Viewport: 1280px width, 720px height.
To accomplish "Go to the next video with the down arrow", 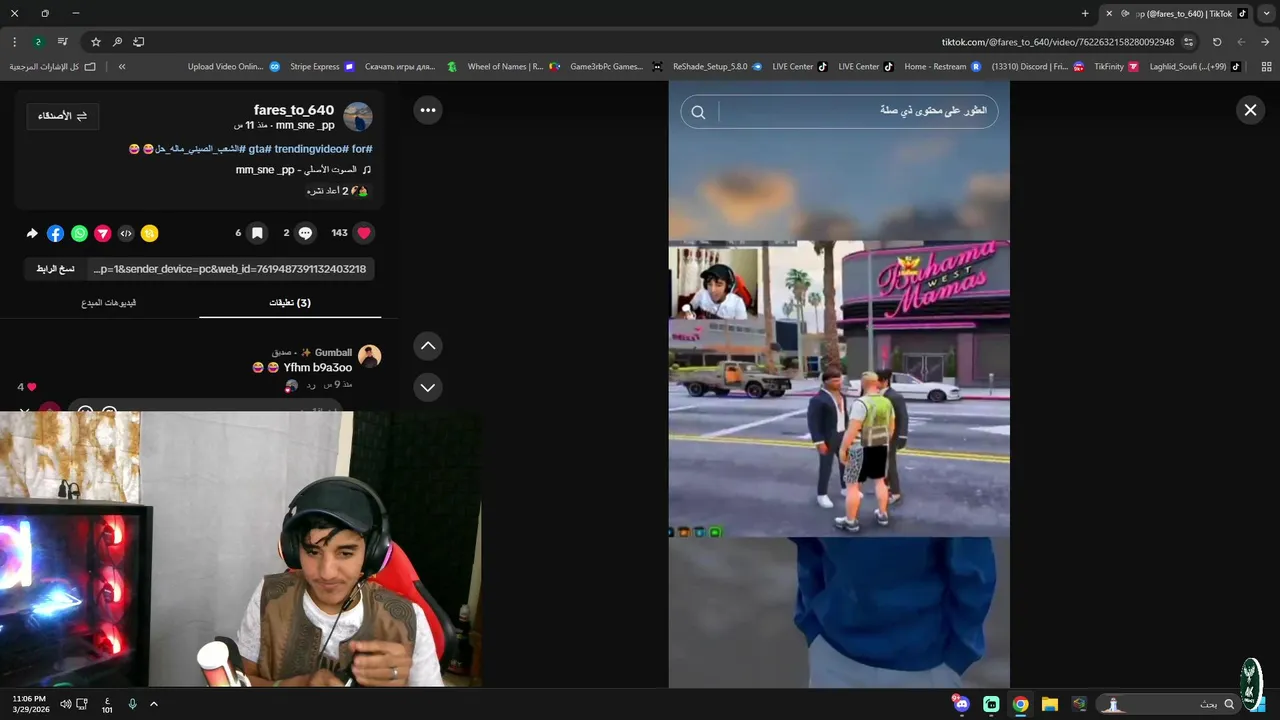I will point(428,387).
